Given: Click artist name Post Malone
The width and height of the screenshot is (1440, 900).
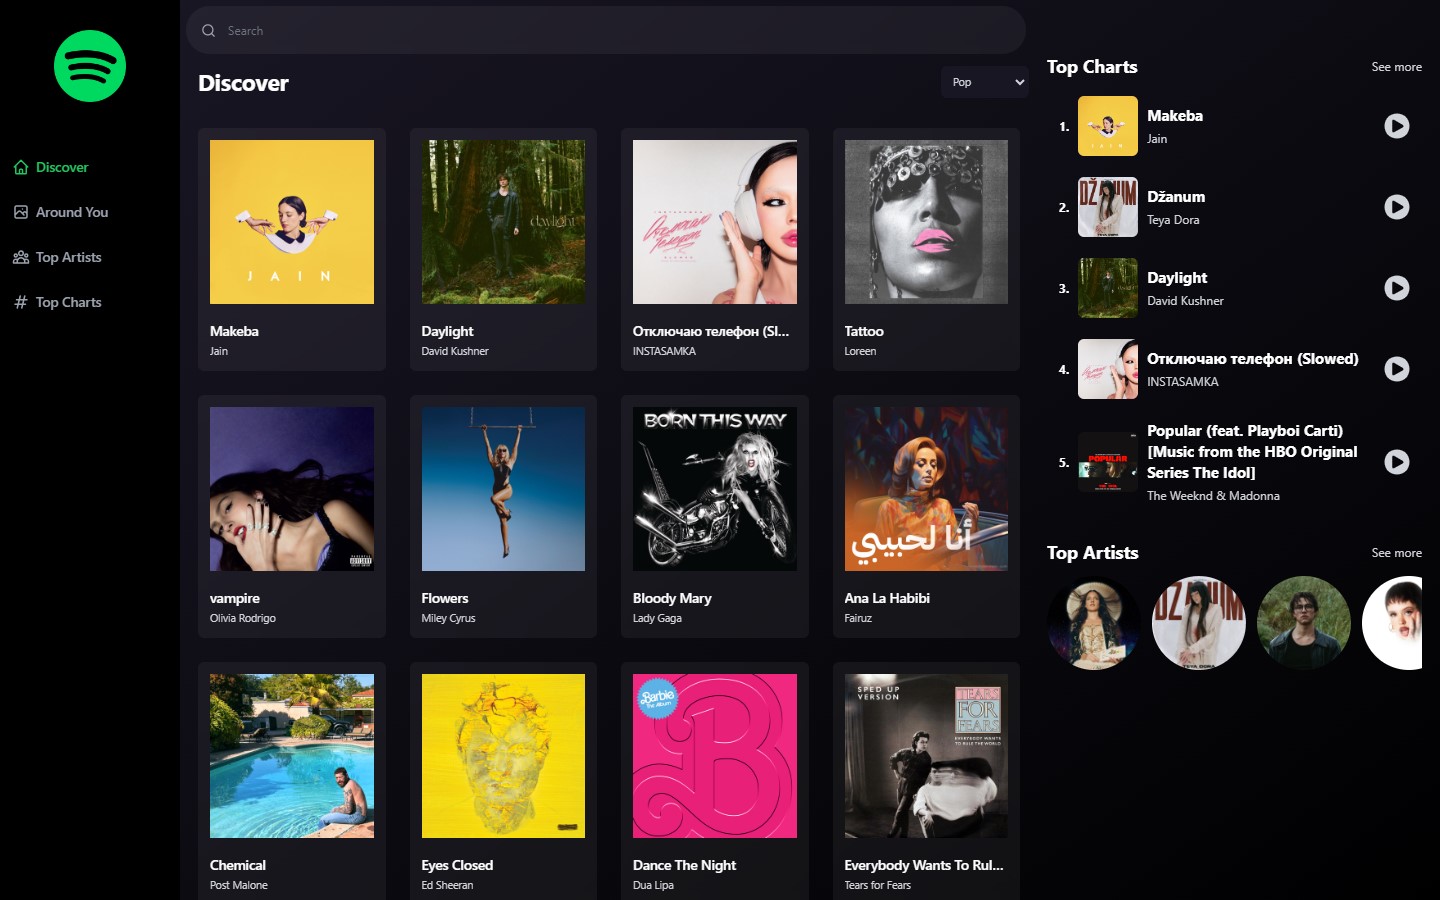Looking at the screenshot, I should click(239, 885).
